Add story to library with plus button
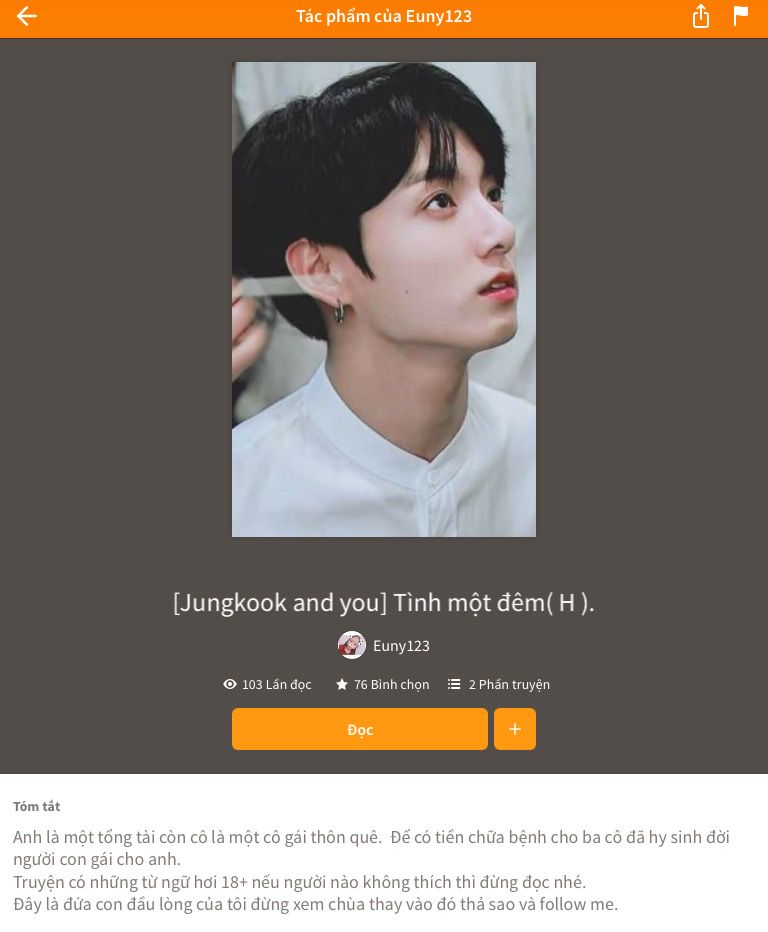The image size is (768, 932). point(515,729)
